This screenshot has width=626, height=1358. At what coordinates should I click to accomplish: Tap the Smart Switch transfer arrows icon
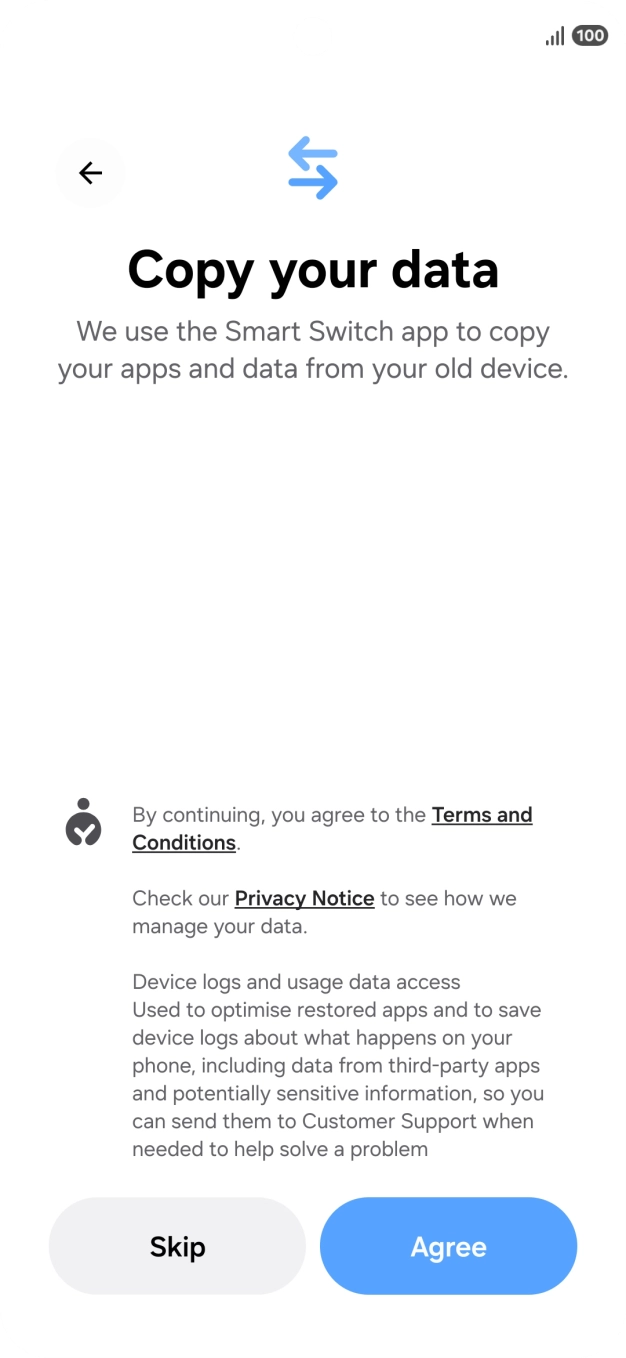coord(313,168)
